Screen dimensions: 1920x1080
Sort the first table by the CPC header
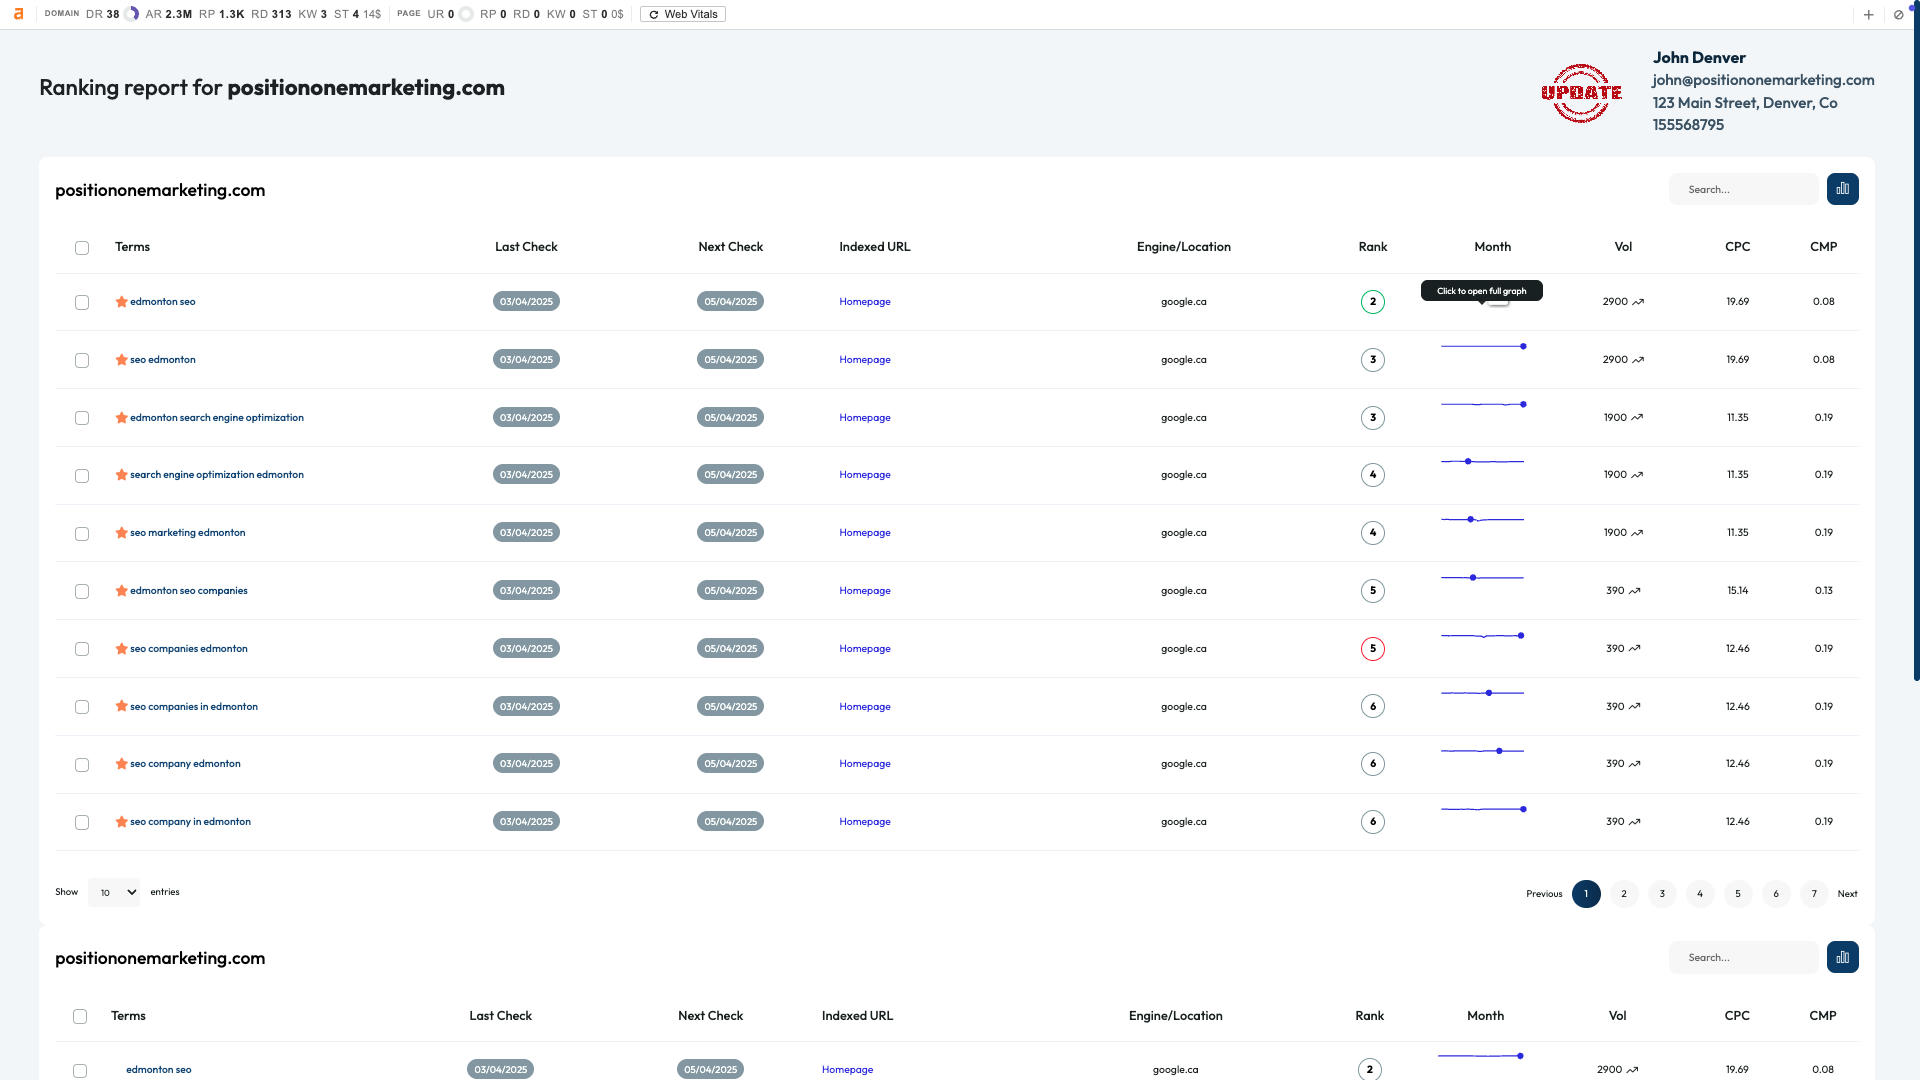[x=1737, y=247]
